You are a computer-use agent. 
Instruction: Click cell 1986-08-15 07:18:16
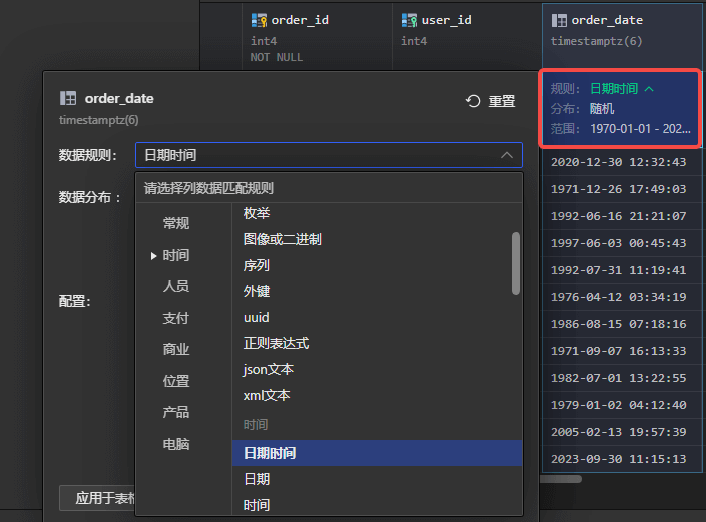[621, 324]
